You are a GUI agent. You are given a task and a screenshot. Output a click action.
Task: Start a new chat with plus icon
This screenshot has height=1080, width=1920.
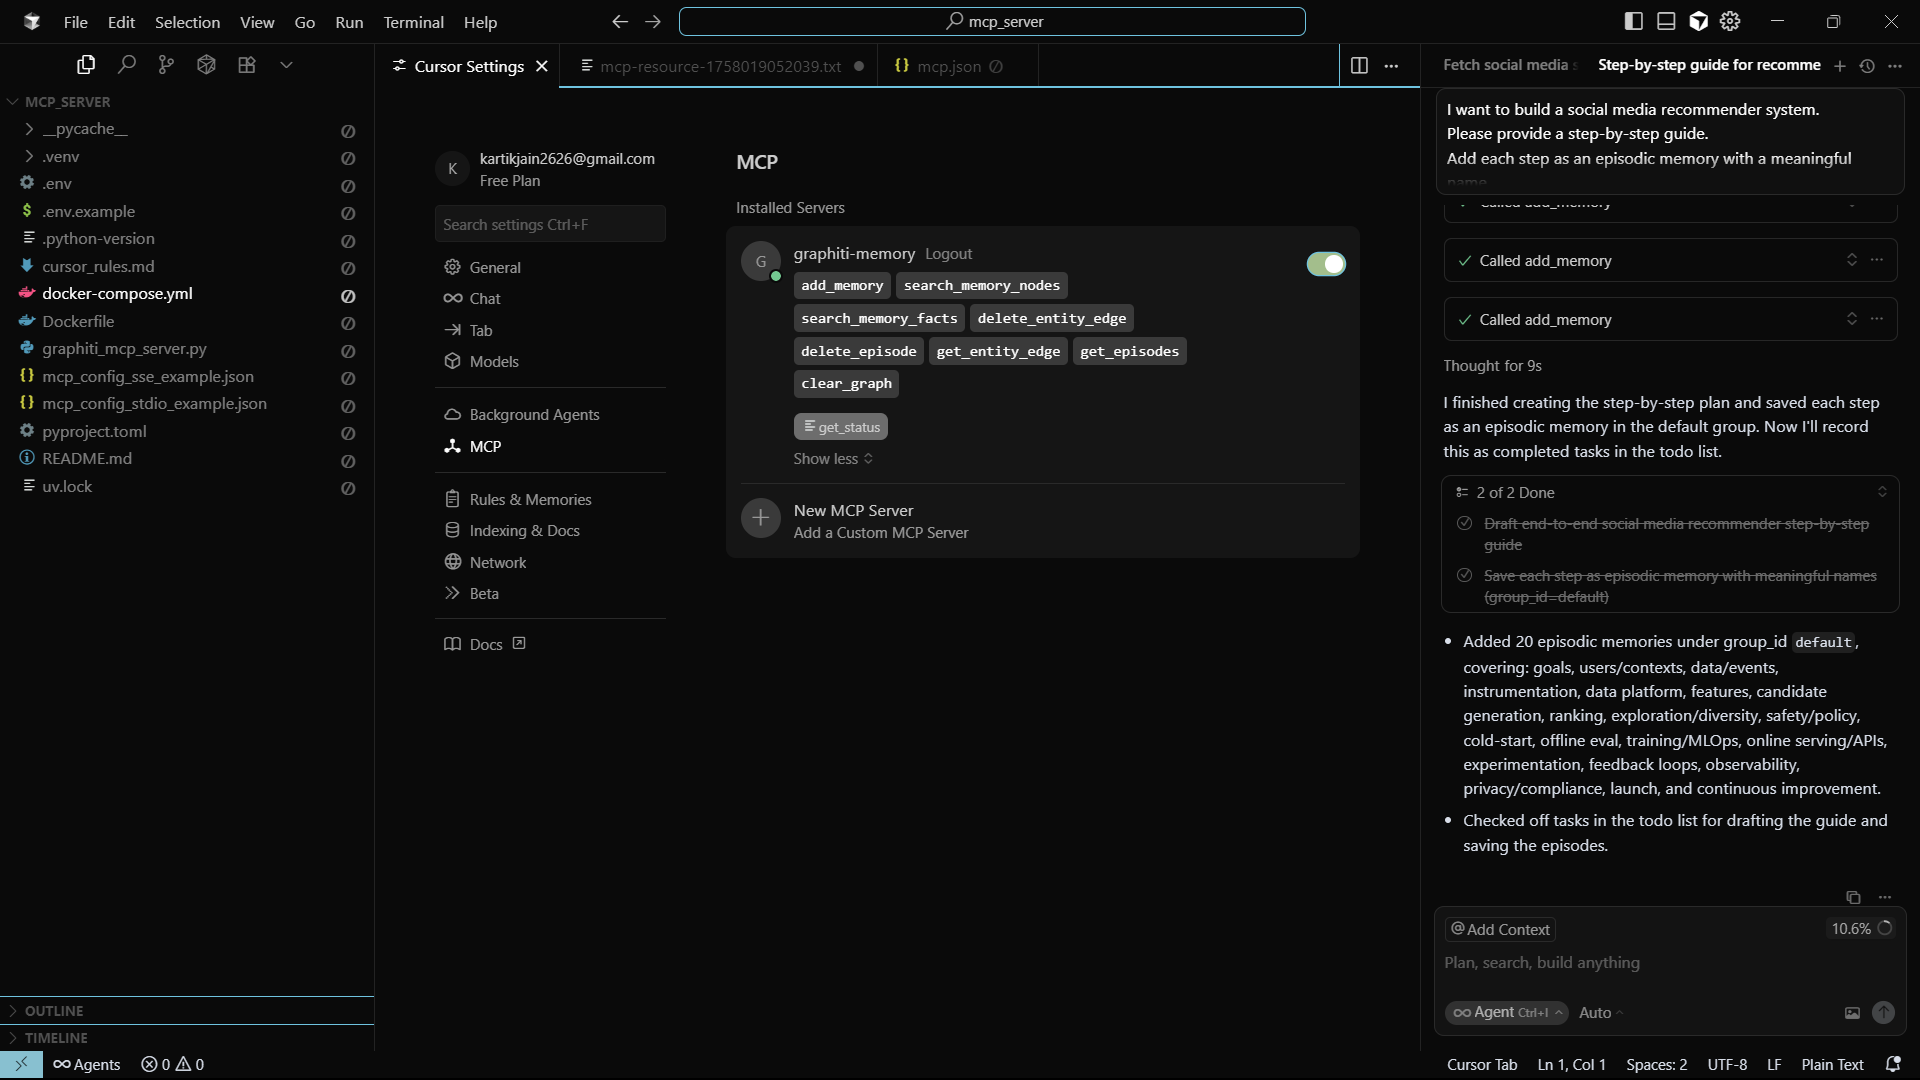pos(1840,66)
